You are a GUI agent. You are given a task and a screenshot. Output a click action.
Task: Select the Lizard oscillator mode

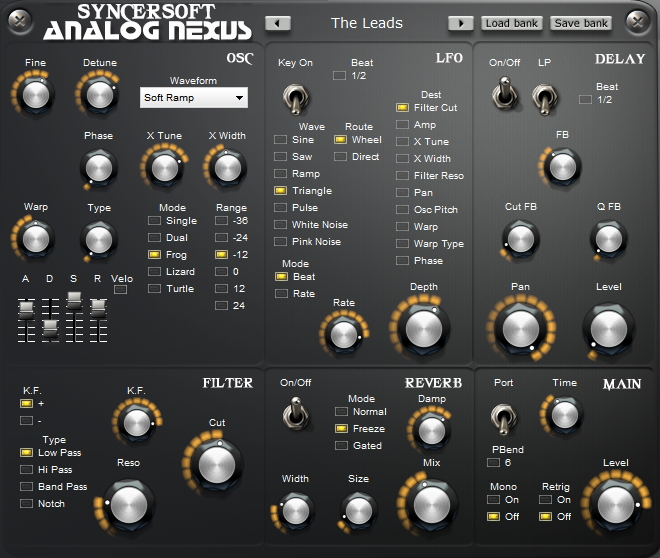tap(154, 271)
